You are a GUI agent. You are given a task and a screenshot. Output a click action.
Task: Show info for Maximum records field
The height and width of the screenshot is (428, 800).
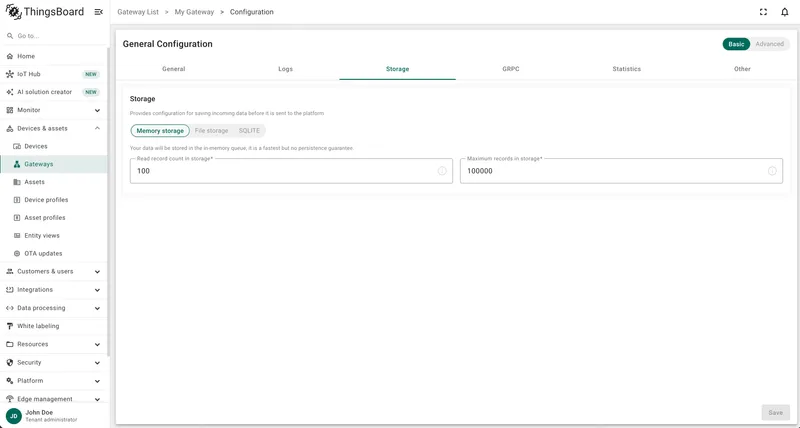772,171
